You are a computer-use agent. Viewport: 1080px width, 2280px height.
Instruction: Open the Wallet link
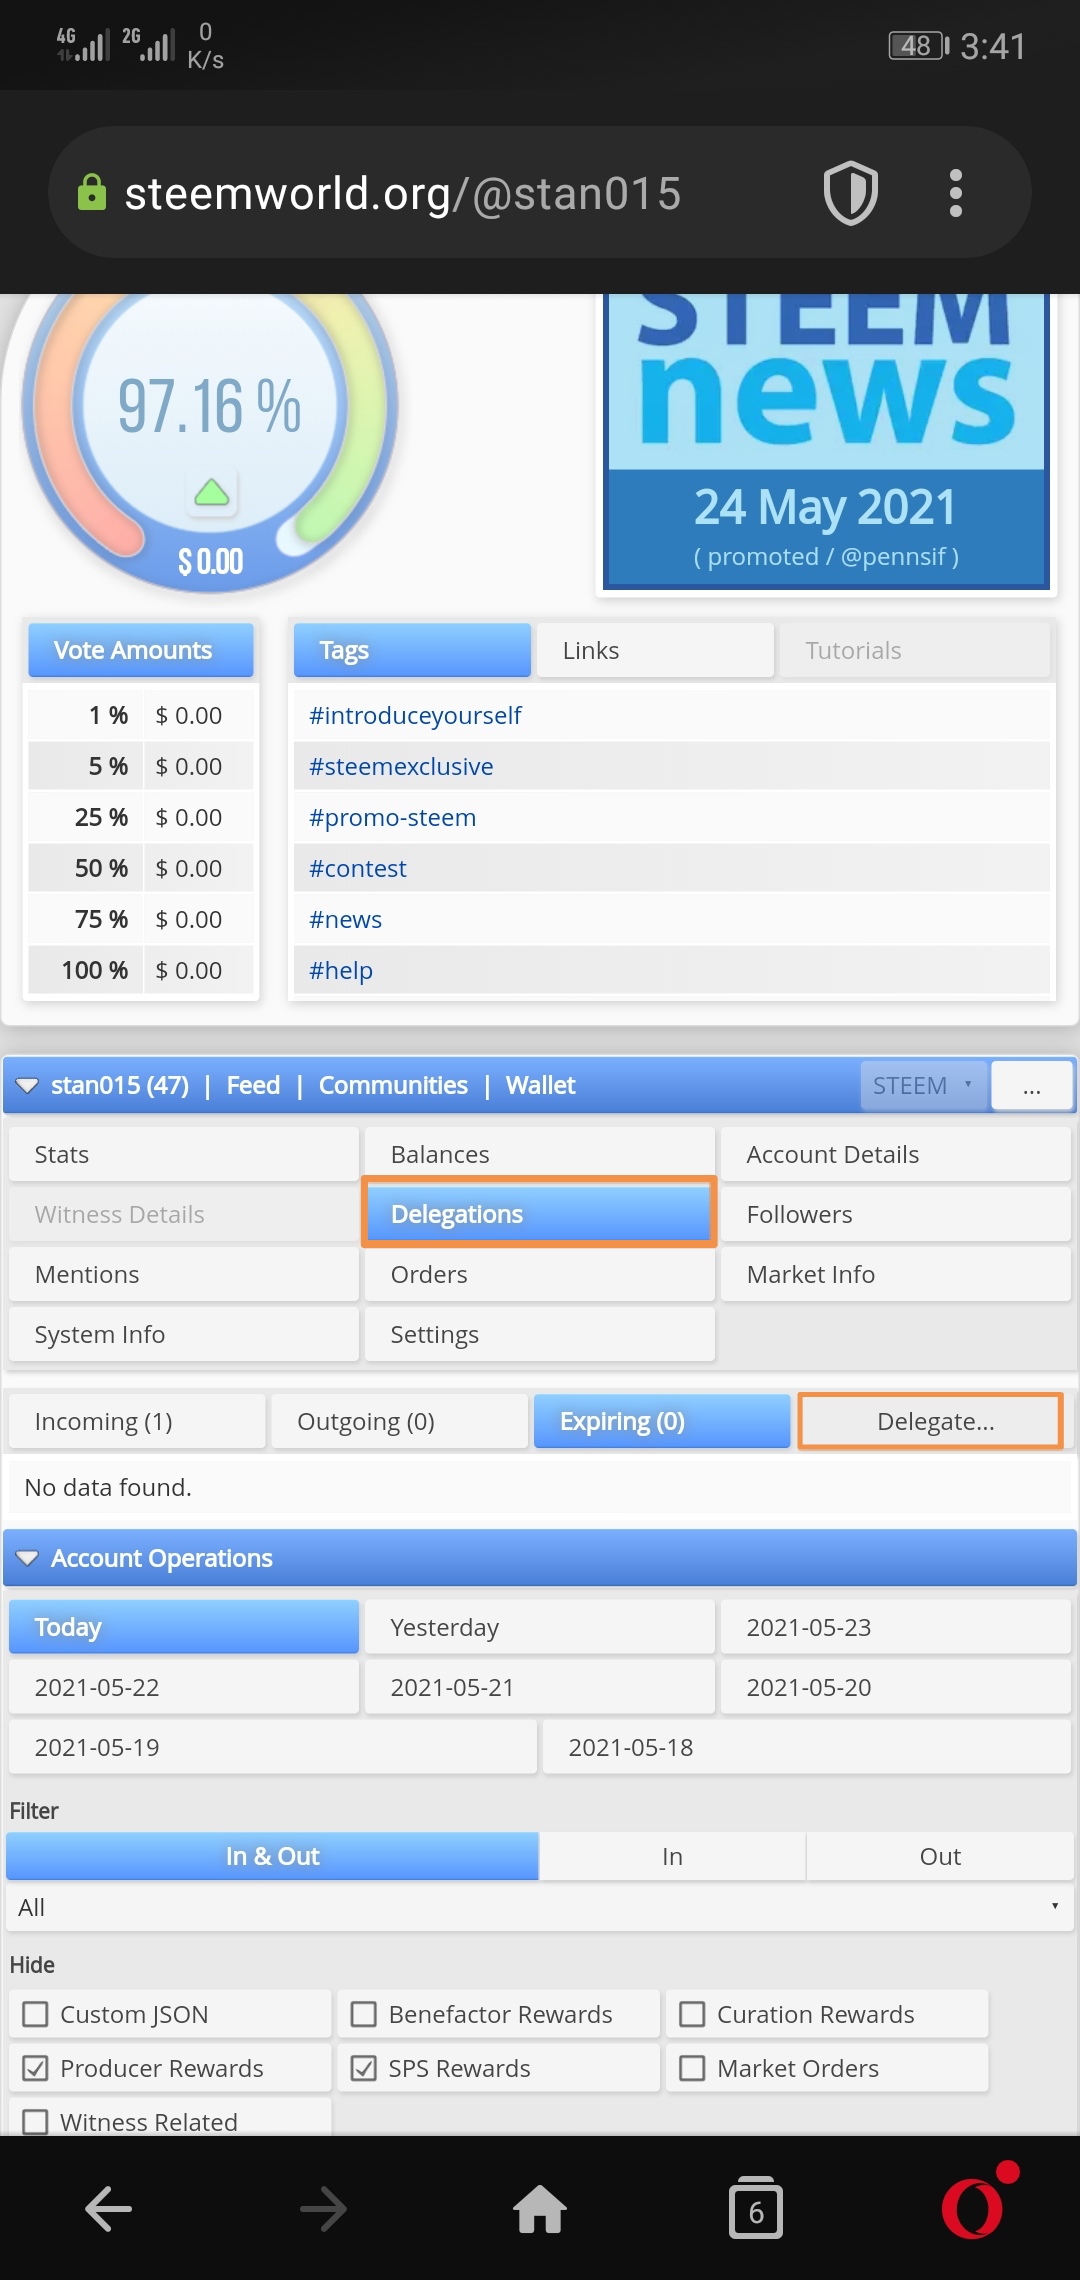540,1085
